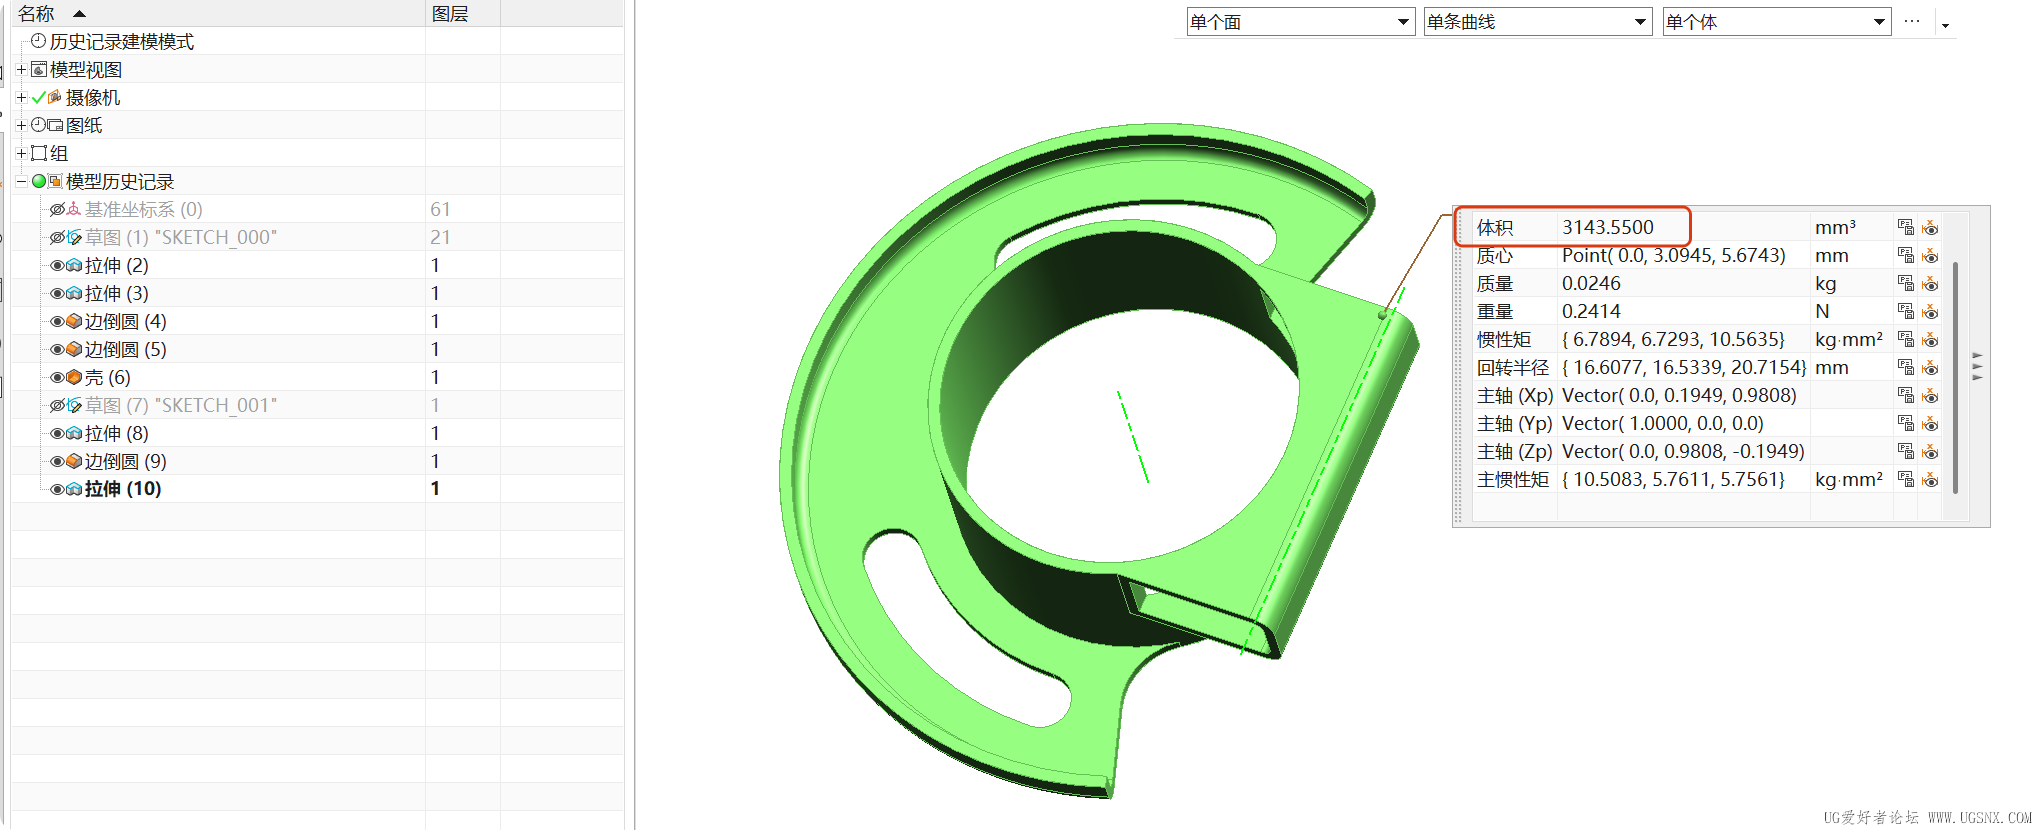Click the 基准坐标系 (0) datum icon
The width and height of the screenshot is (2037, 830).
point(74,209)
